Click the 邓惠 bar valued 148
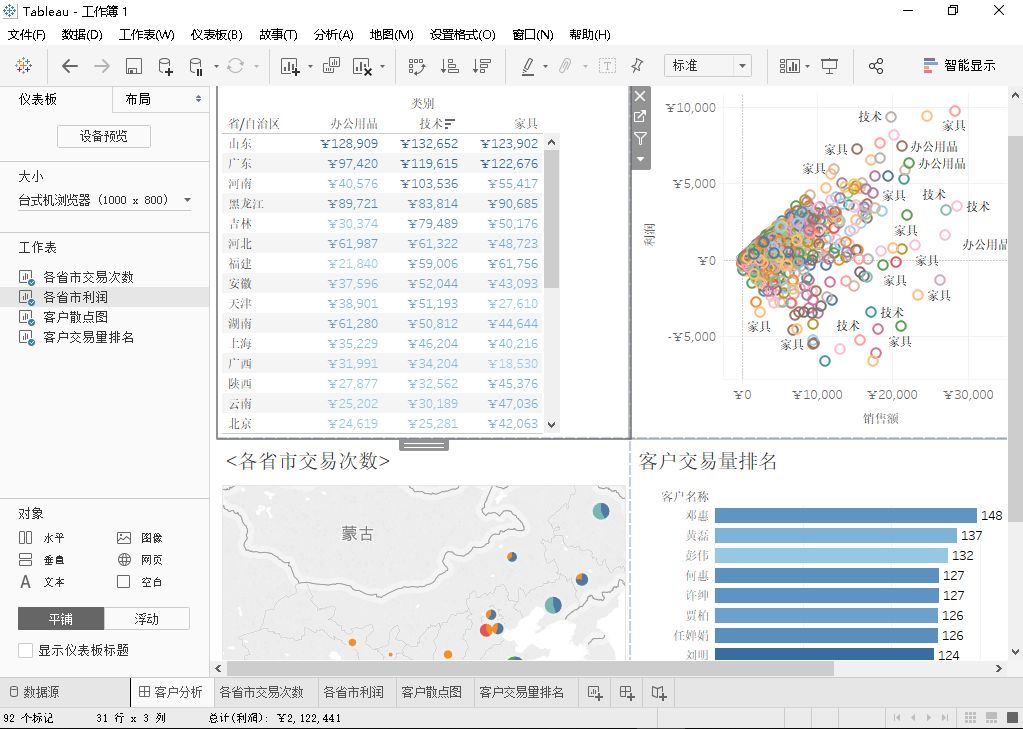This screenshot has width=1023, height=729. pos(846,516)
